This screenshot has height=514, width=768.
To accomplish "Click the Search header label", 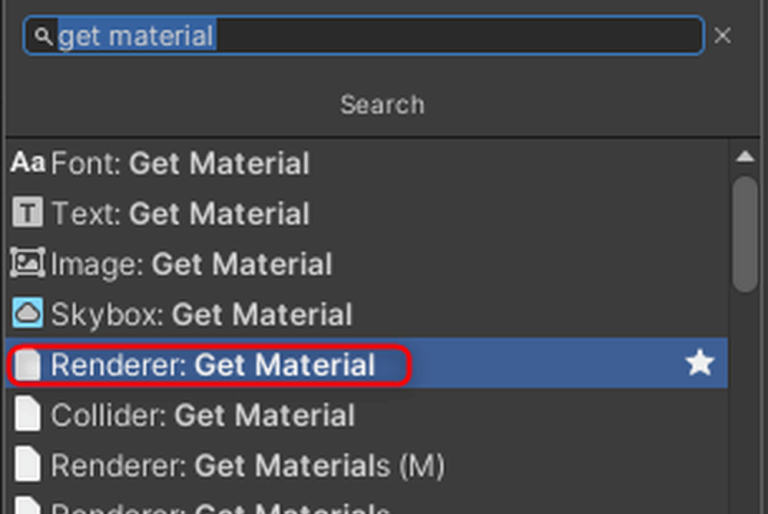I will 382,105.
